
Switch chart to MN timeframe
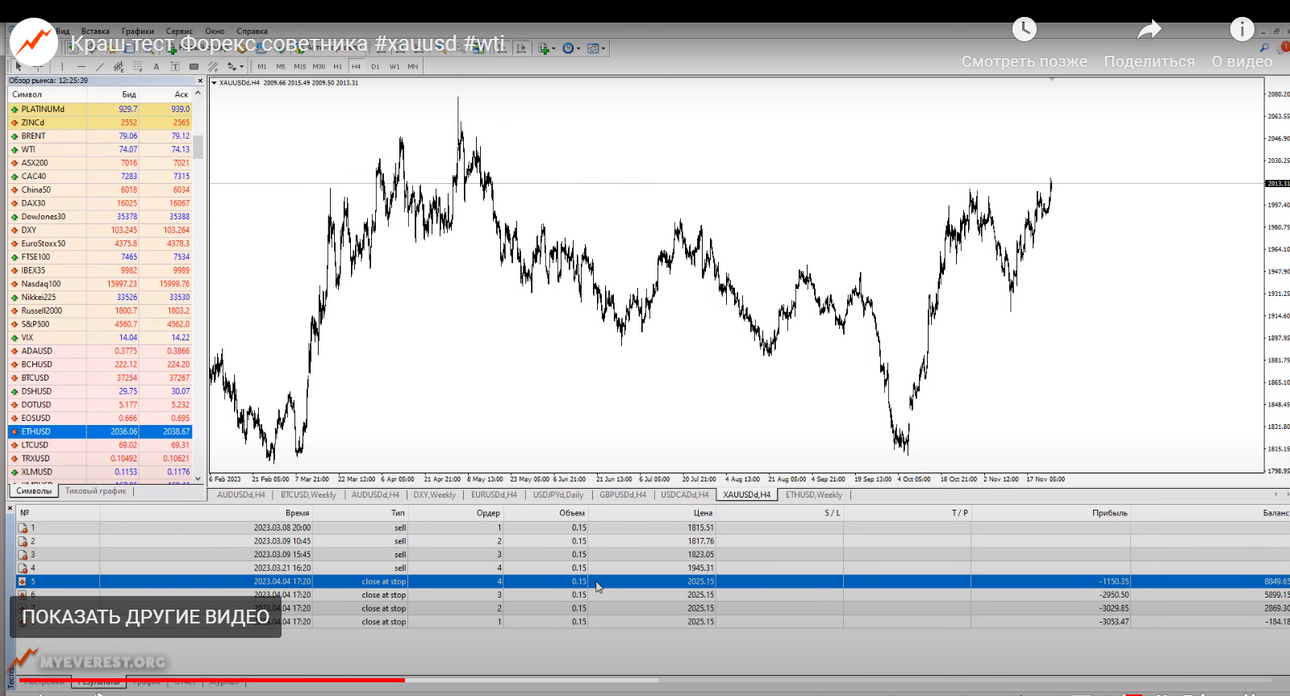(x=413, y=67)
